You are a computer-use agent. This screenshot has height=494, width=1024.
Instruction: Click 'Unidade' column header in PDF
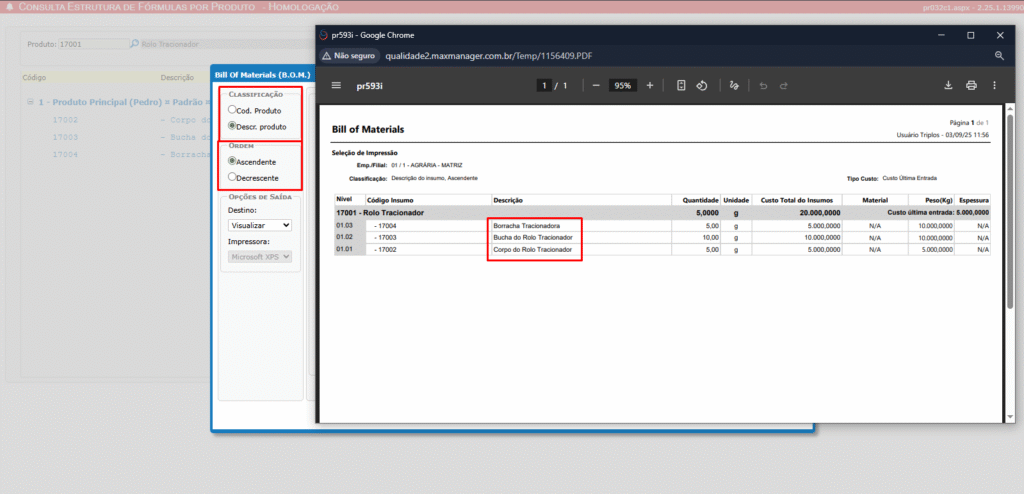tap(737, 200)
